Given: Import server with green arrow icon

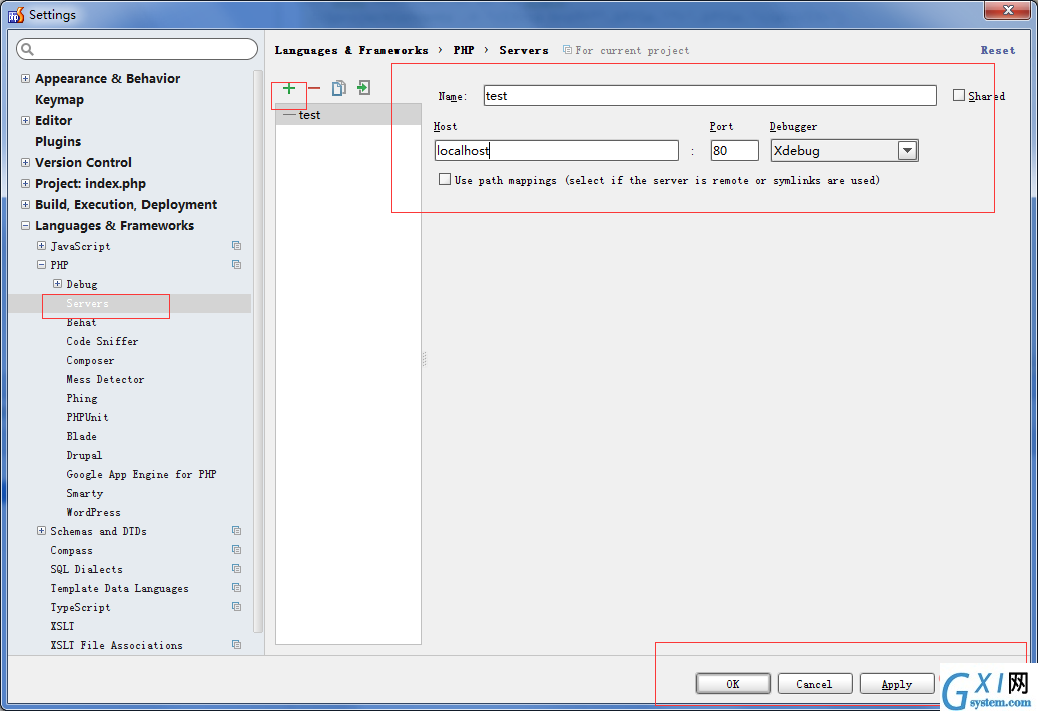Looking at the screenshot, I should pyautogui.click(x=363, y=88).
